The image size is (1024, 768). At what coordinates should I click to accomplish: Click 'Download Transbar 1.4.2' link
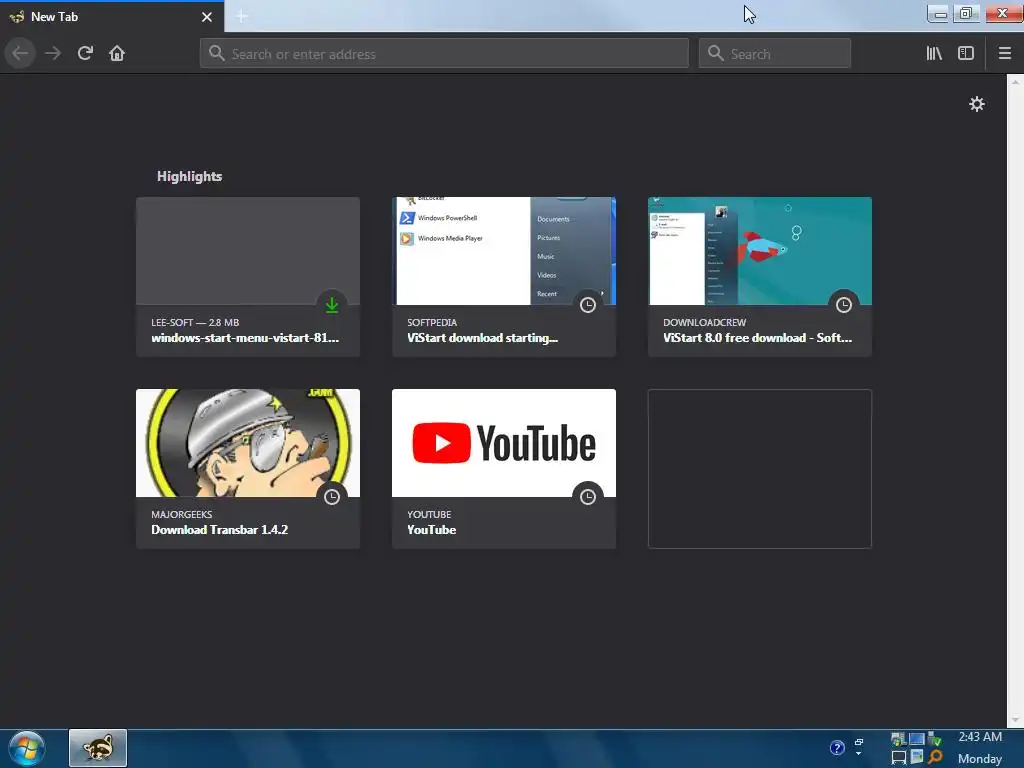click(219, 530)
